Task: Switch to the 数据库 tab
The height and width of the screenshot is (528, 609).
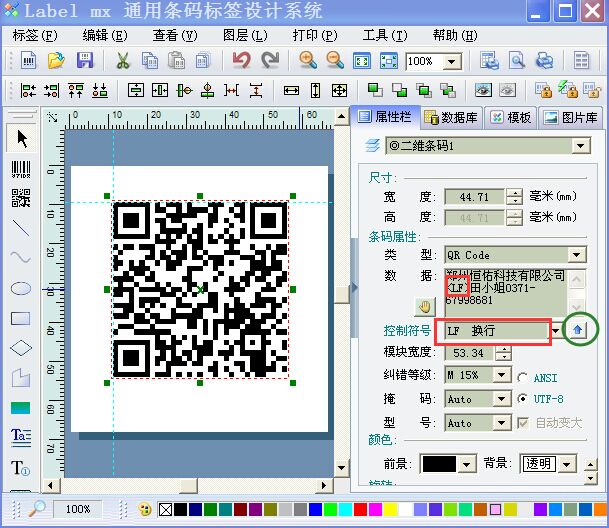Action: point(452,117)
